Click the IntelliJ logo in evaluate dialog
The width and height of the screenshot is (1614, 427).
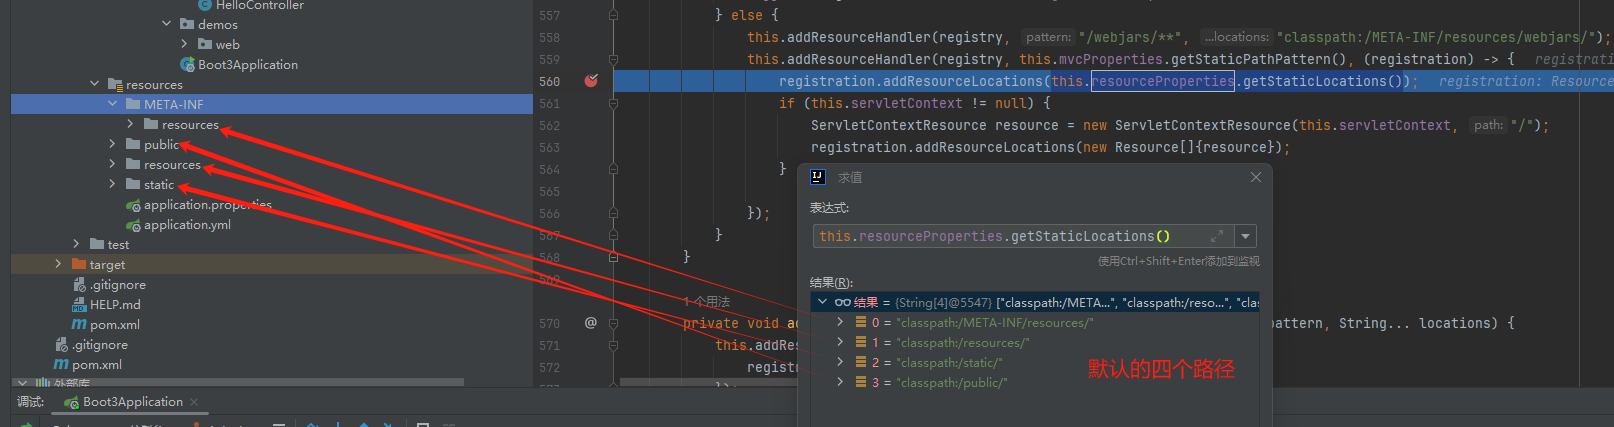[818, 177]
